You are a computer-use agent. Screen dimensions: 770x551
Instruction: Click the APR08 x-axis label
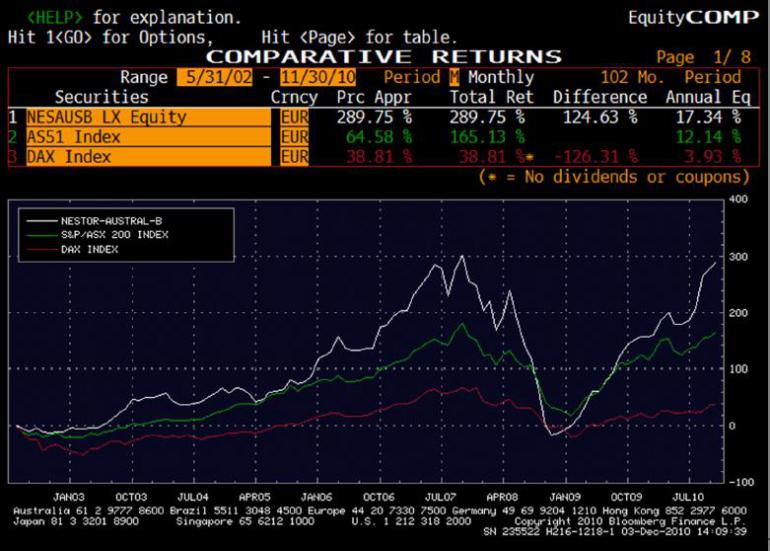click(x=502, y=497)
